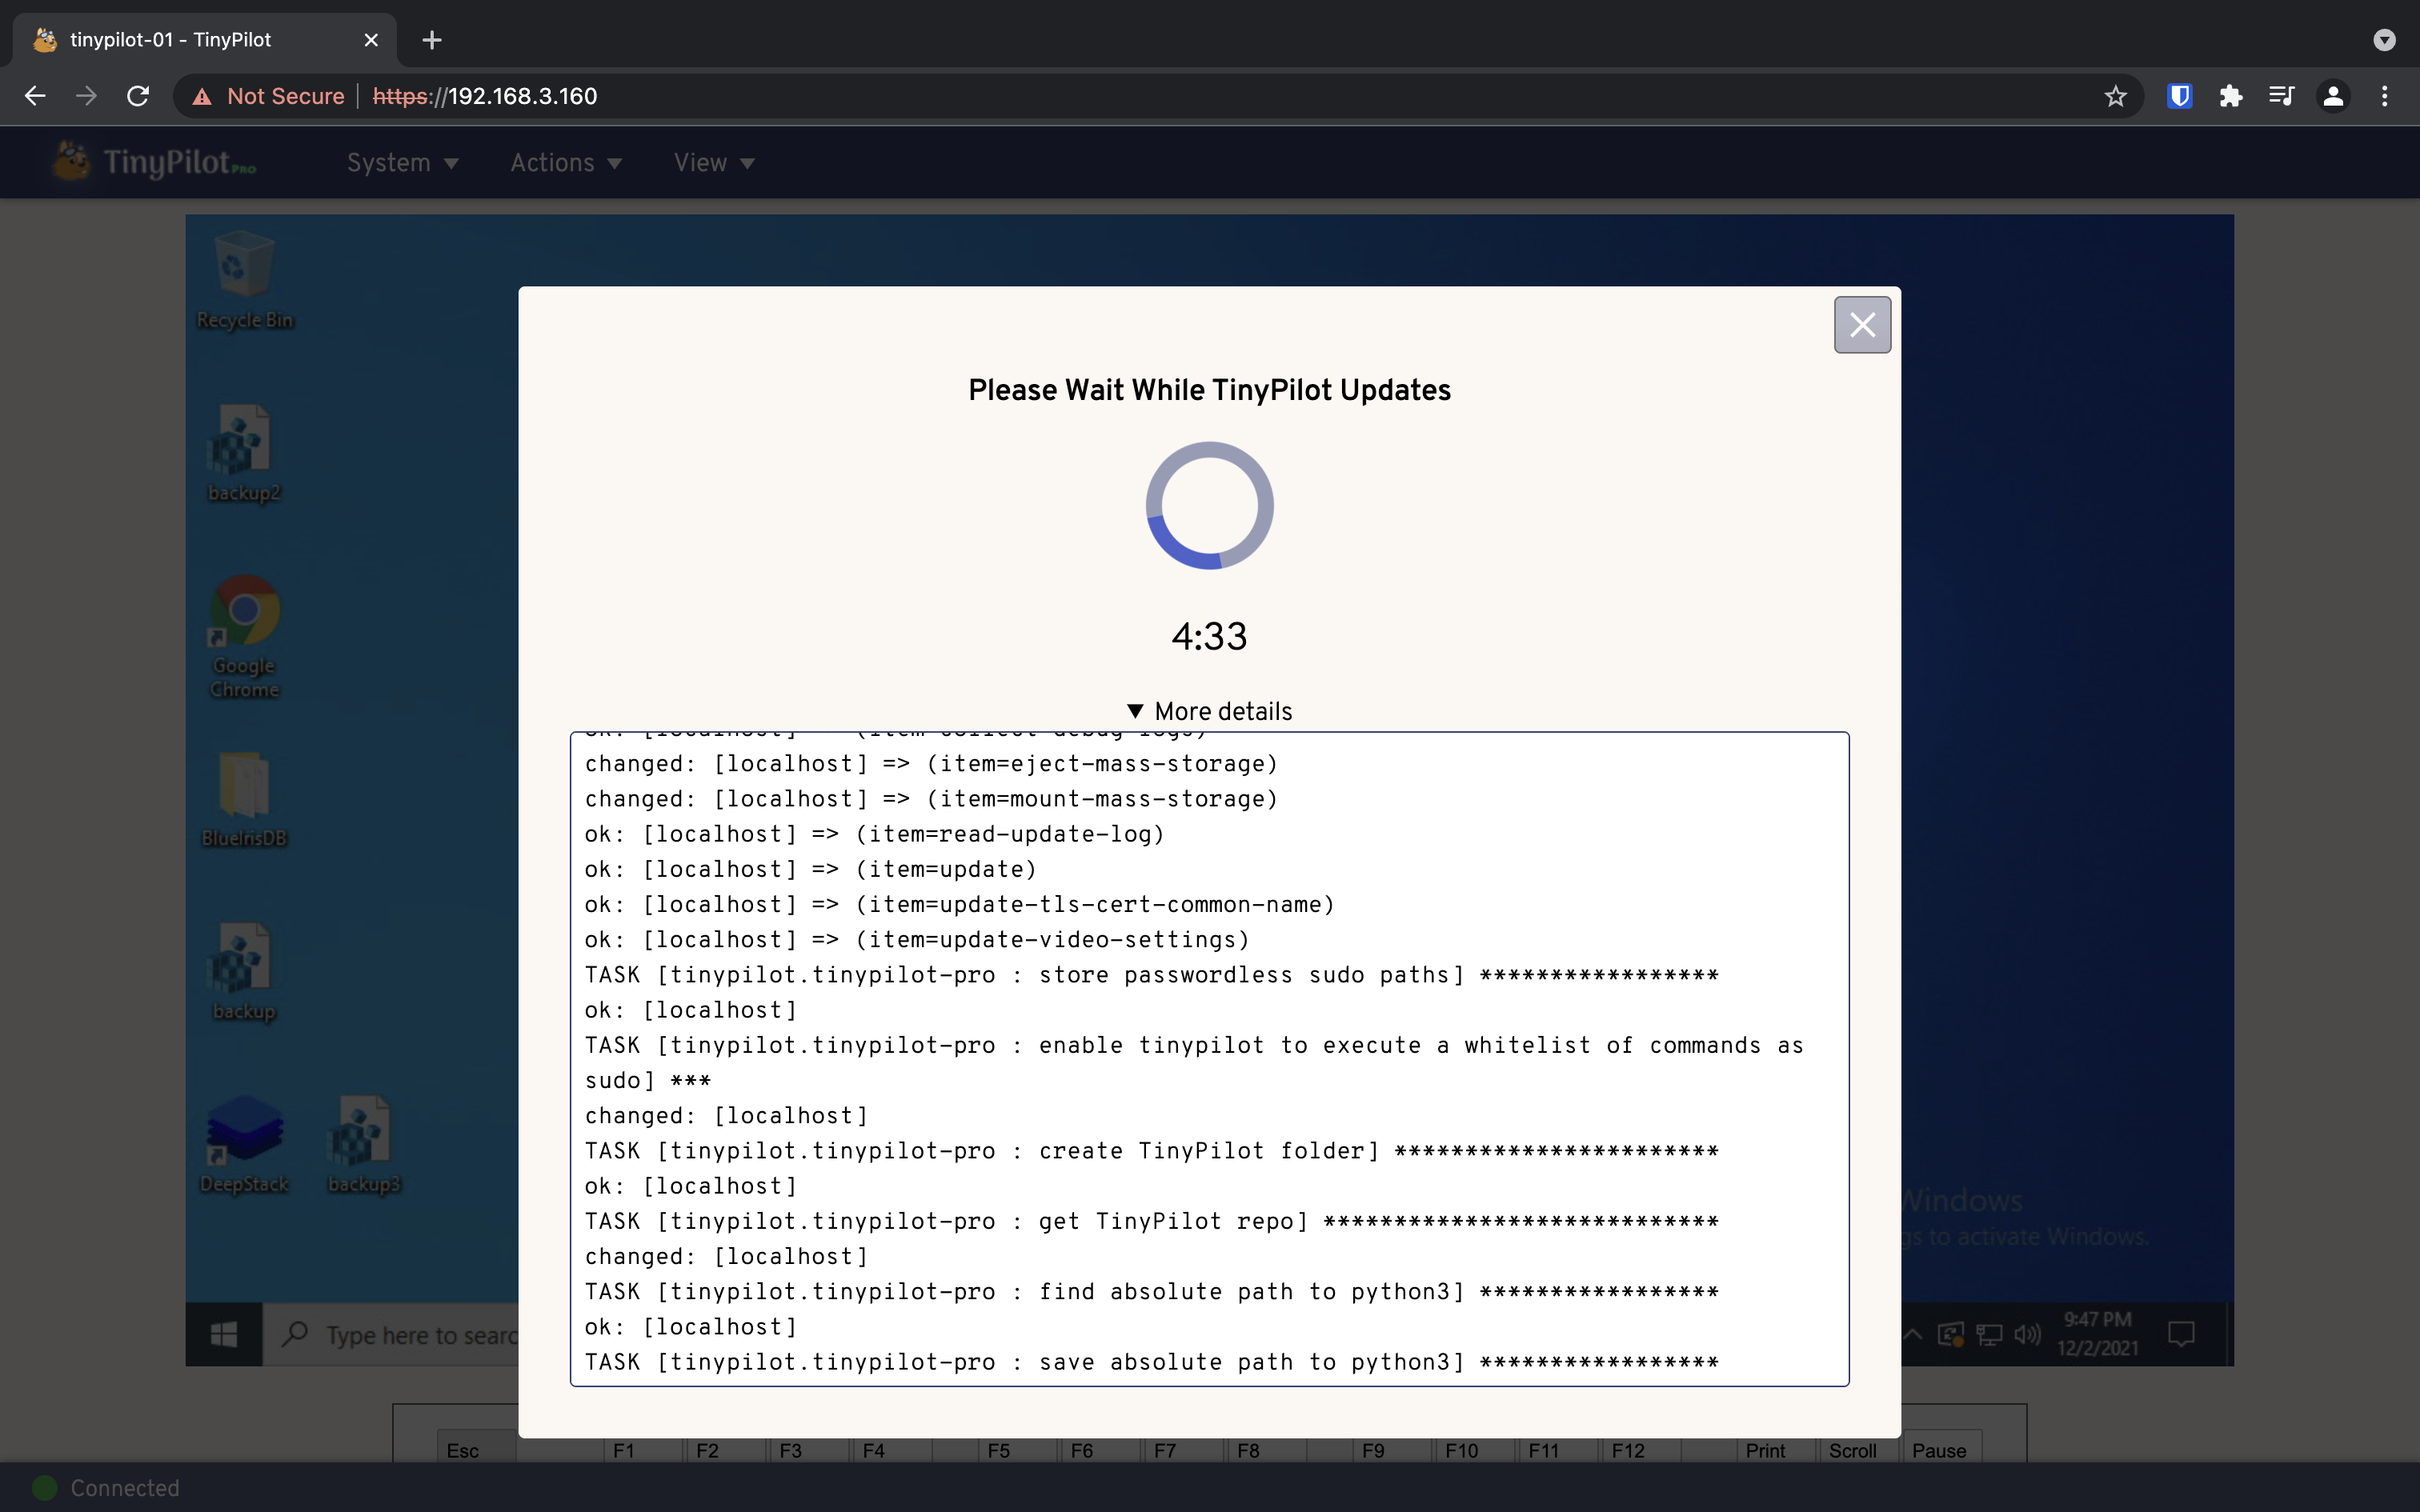The image size is (2420, 1512).
Task: Select the Google Chrome desktop shortcut
Action: click(244, 637)
